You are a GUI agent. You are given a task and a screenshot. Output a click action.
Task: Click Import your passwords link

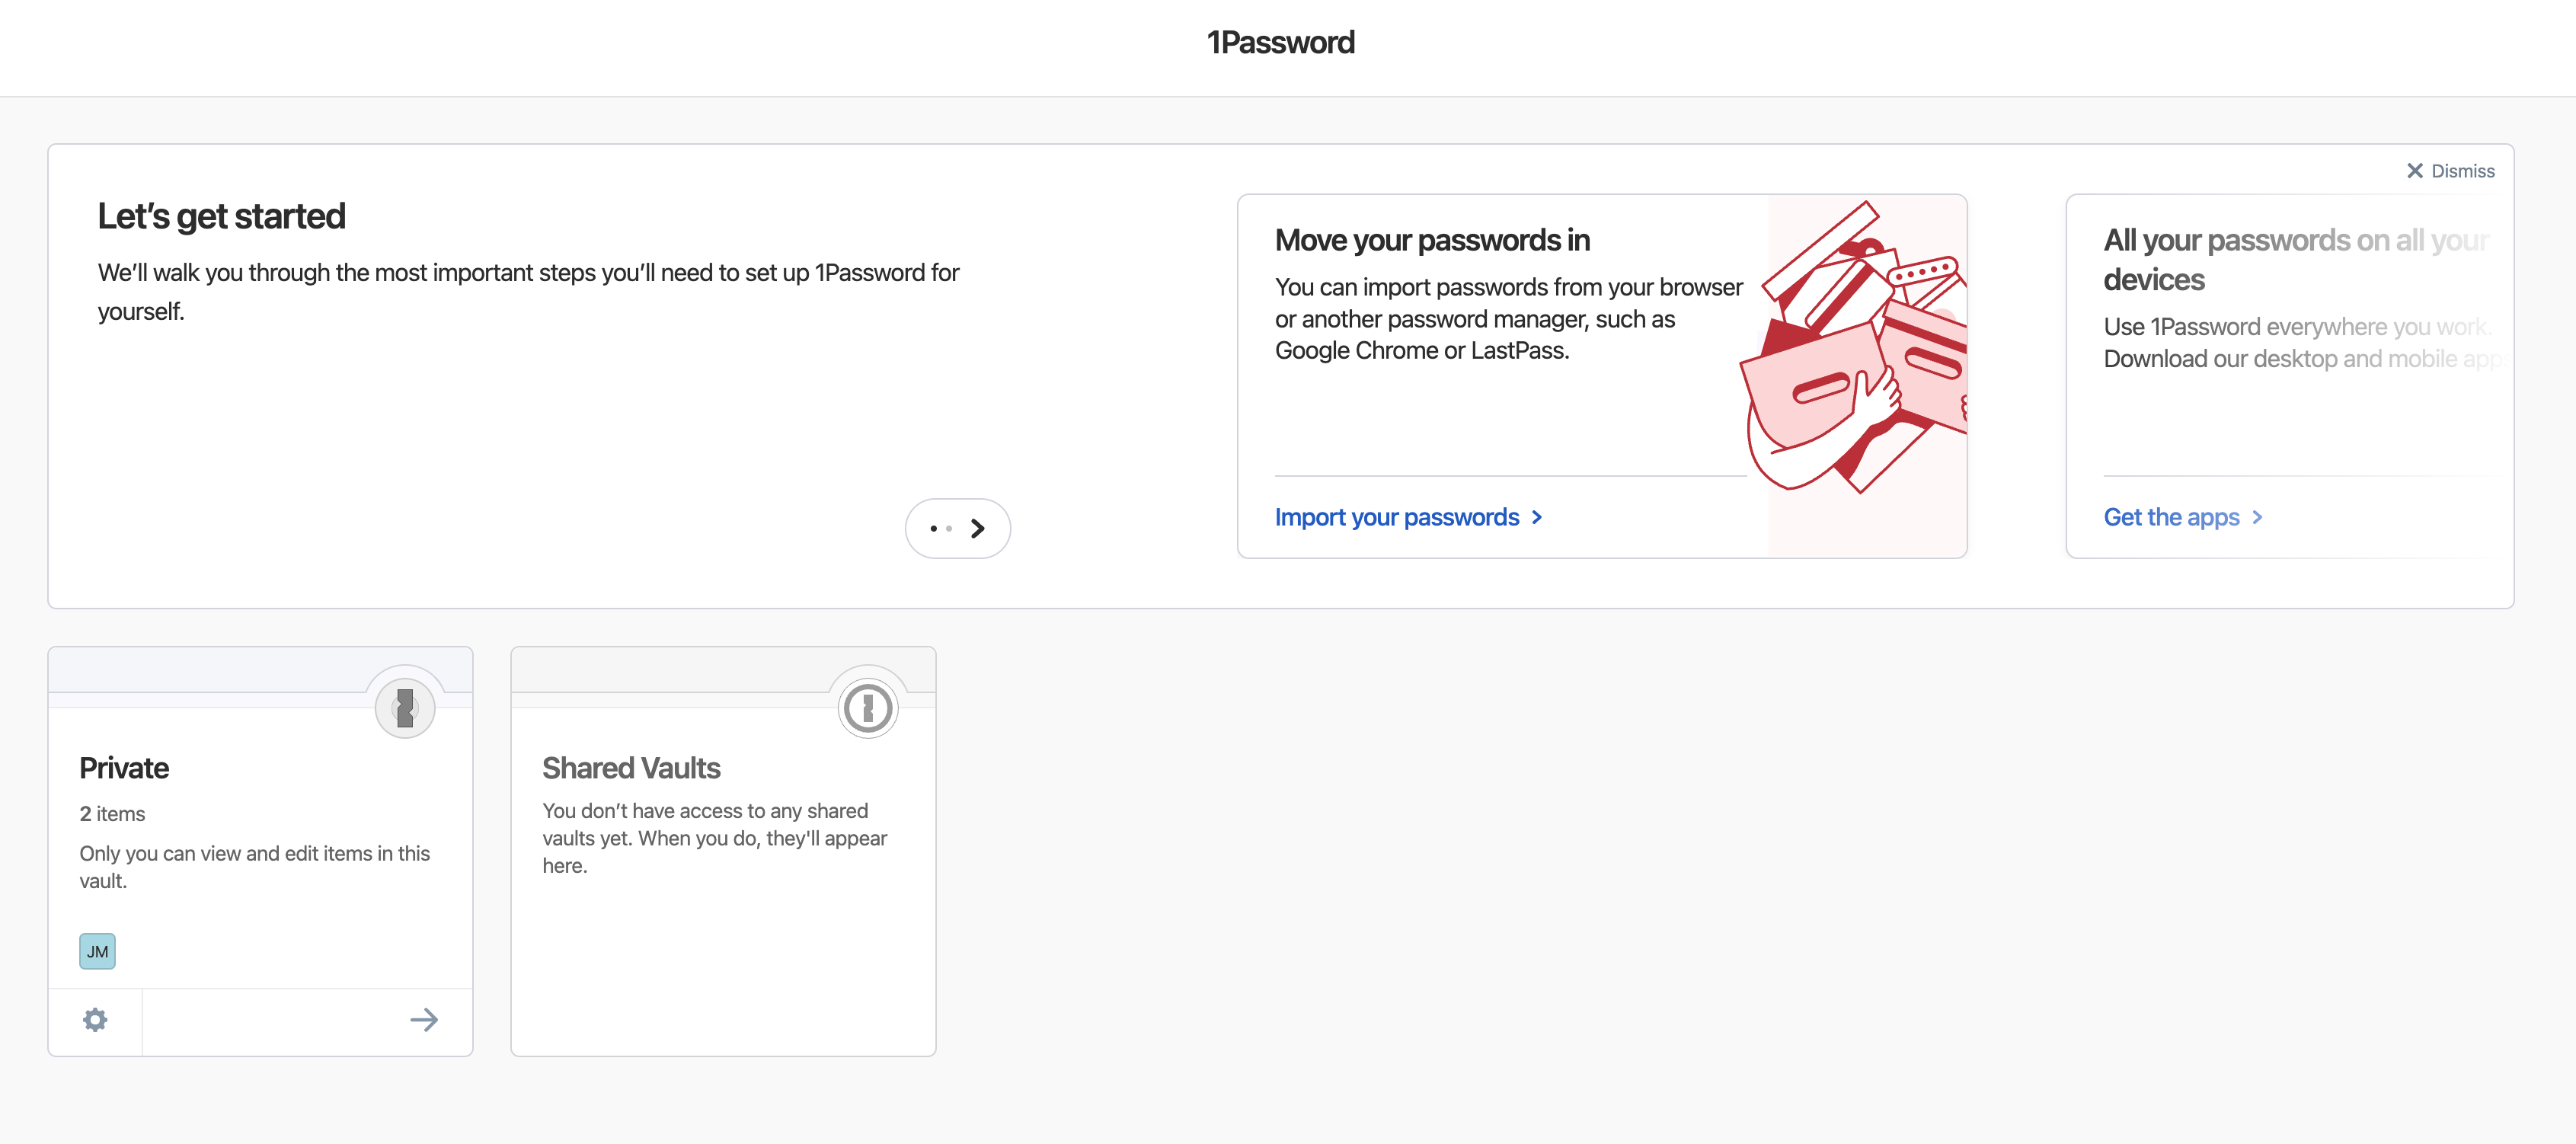(1397, 517)
